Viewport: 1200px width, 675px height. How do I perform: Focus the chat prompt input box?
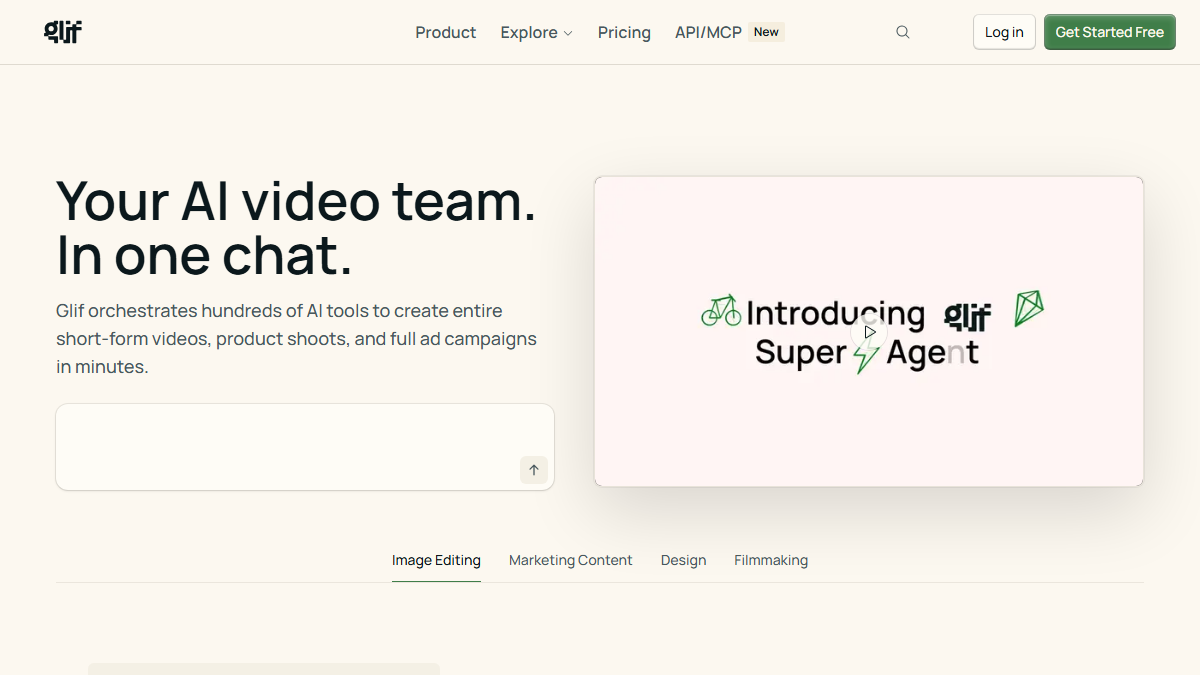(305, 447)
